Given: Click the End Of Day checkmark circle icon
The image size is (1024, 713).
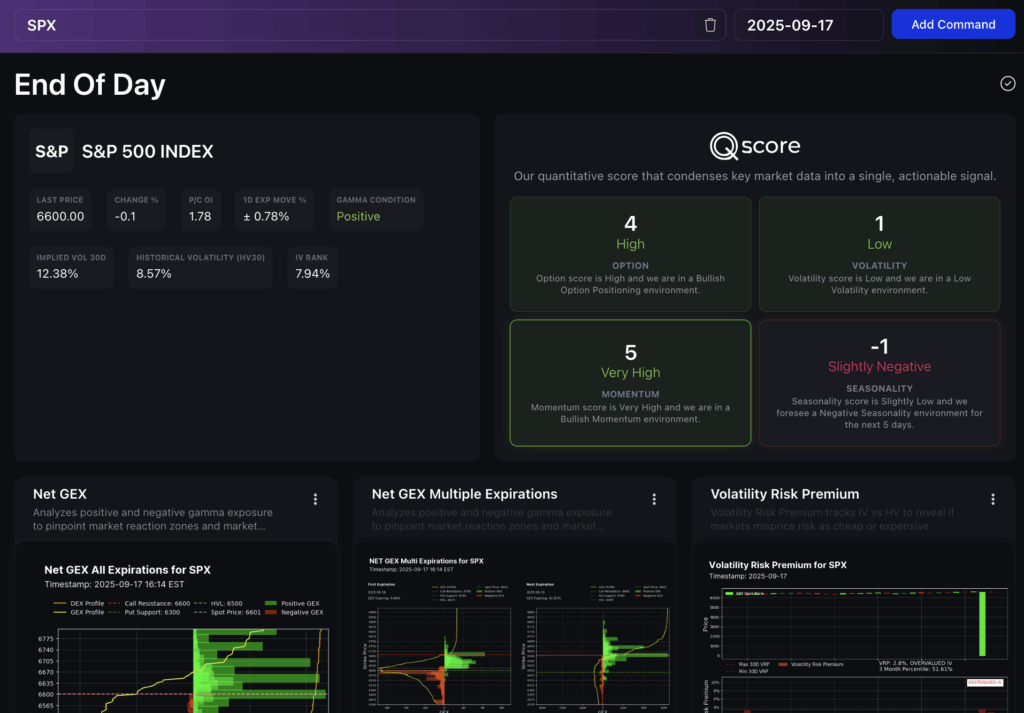Looking at the screenshot, I should [1007, 84].
